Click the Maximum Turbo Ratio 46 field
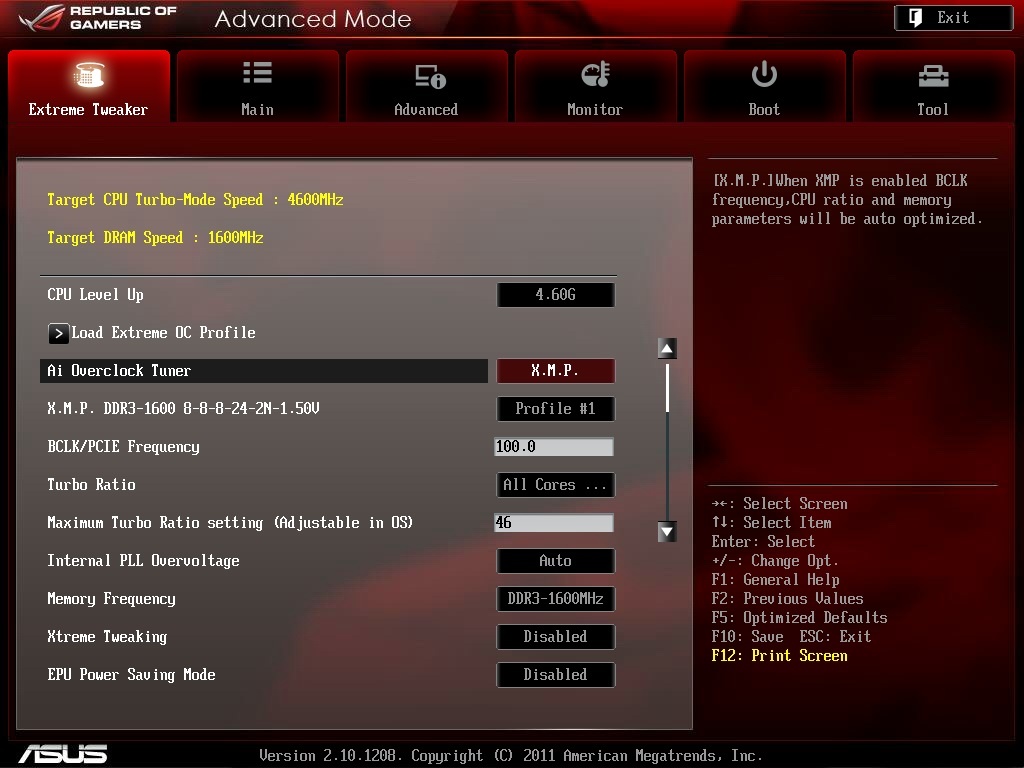The height and width of the screenshot is (768, 1024). pyautogui.click(x=554, y=522)
